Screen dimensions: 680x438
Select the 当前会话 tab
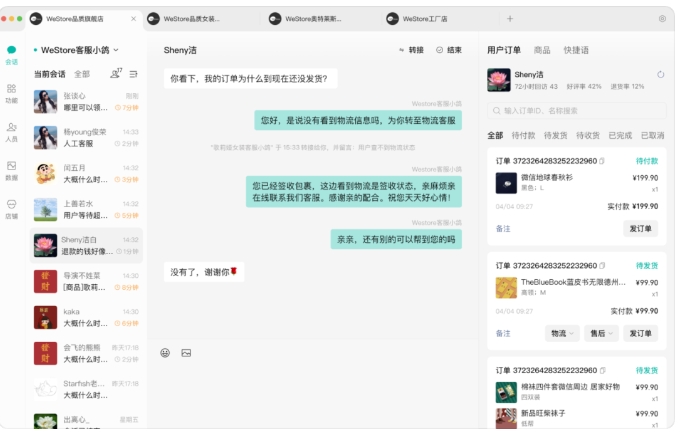[x=49, y=74]
